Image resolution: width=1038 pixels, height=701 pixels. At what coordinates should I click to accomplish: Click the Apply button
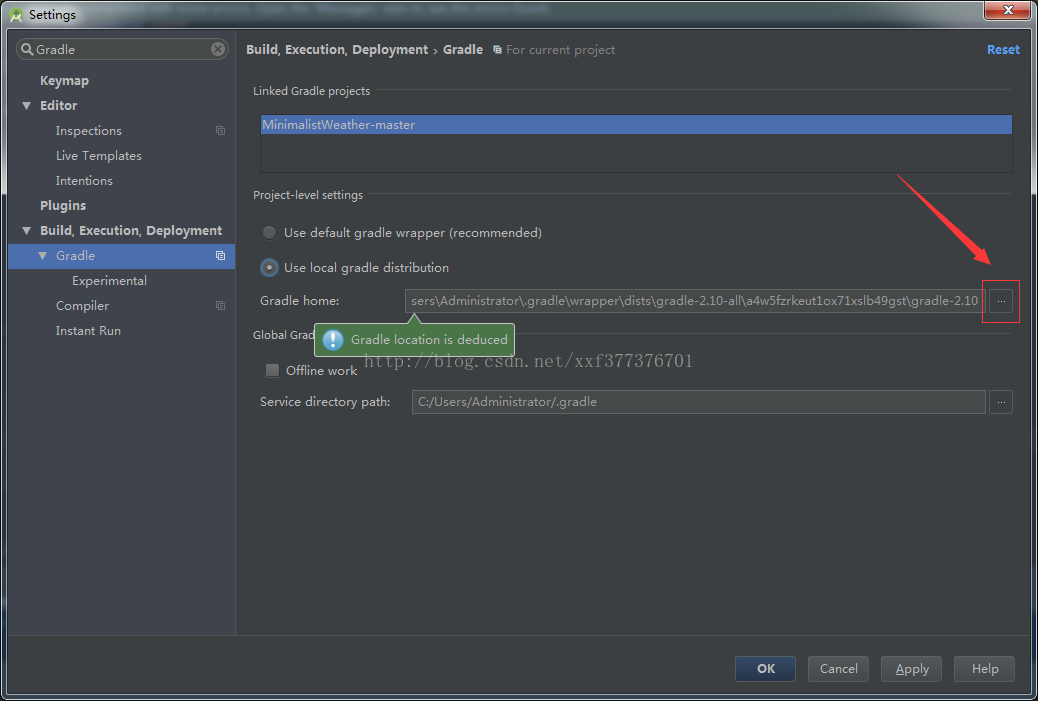pos(912,669)
